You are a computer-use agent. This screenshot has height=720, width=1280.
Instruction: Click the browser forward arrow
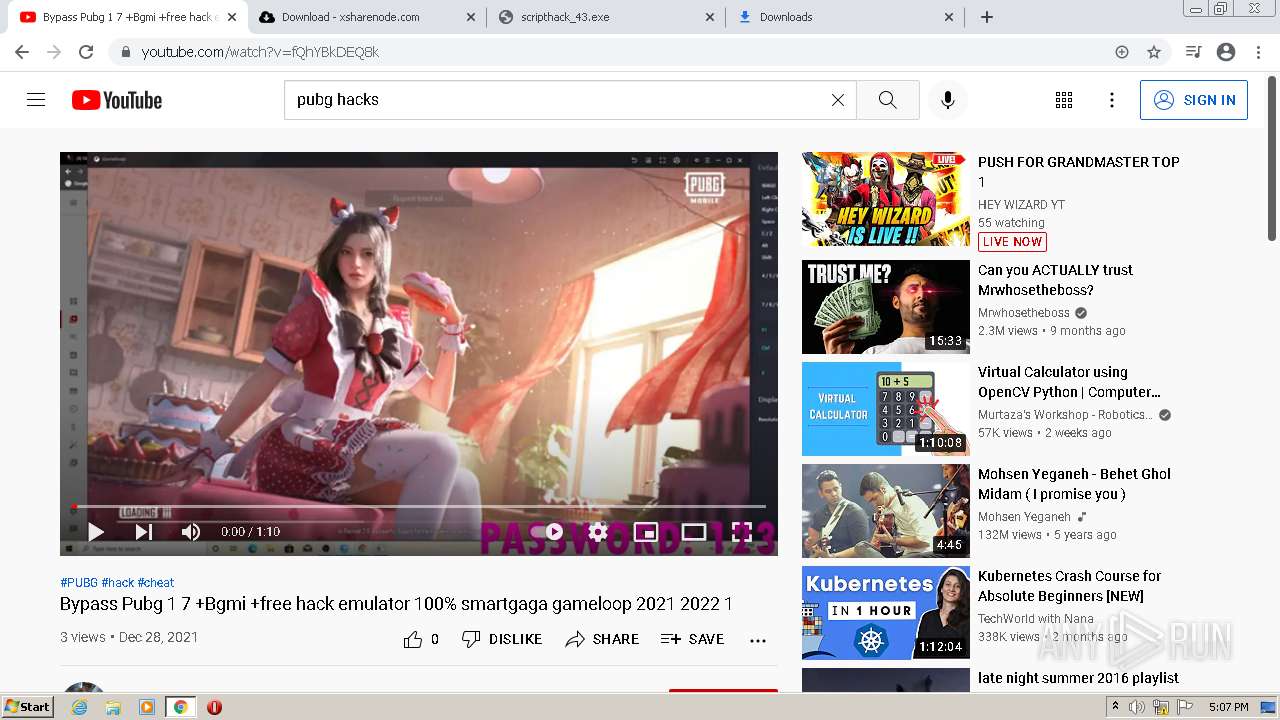tap(54, 52)
